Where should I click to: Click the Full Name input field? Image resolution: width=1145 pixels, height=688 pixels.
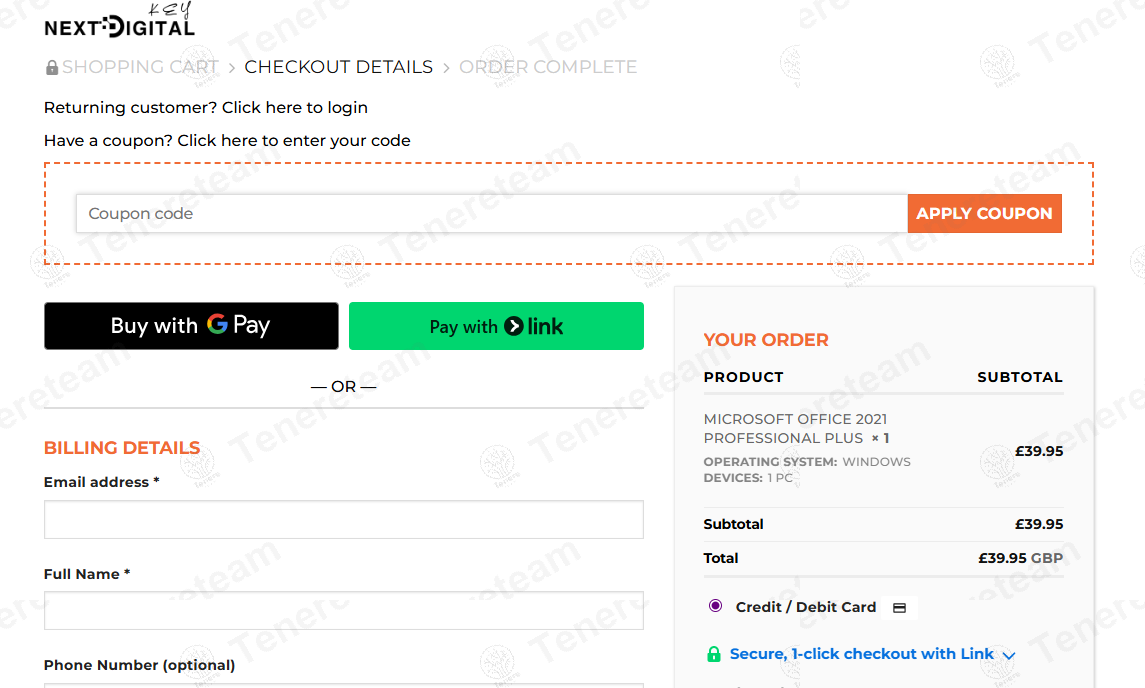(x=343, y=610)
